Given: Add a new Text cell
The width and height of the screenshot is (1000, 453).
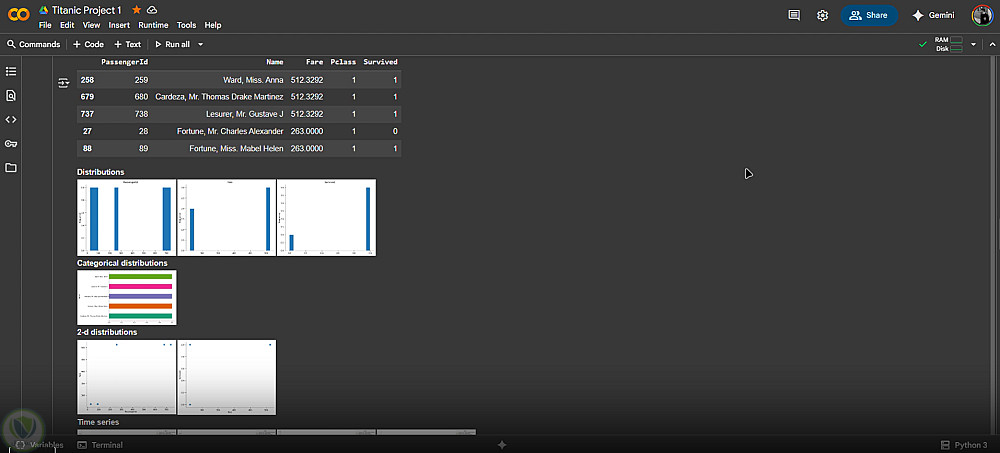Looking at the screenshot, I should [128, 44].
